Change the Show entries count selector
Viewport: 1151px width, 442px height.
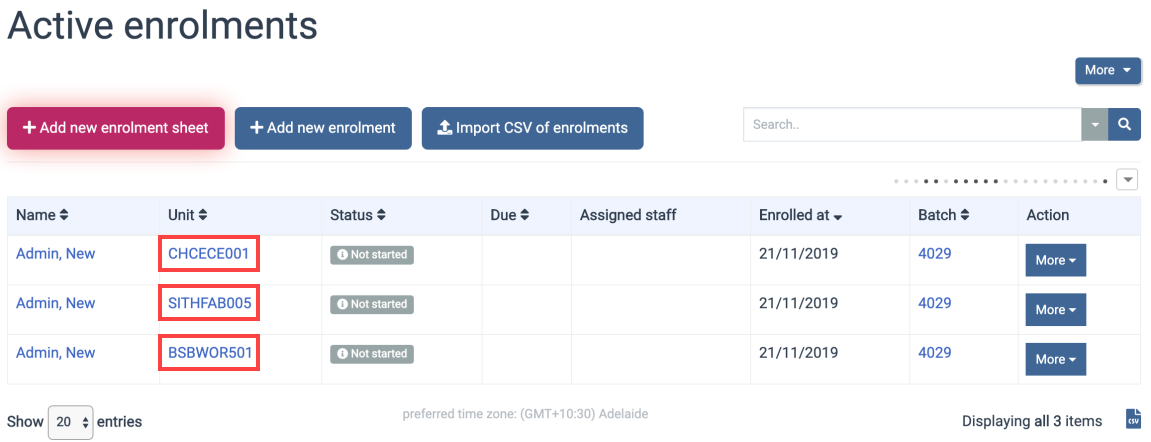tap(71, 422)
